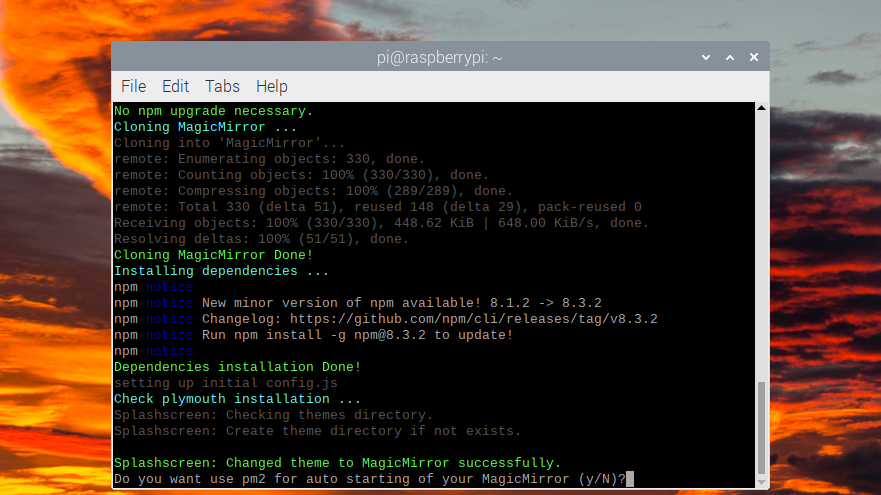This screenshot has height=495, width=881.
Task: Click the pi@raspberrypi title bar text
Action: tap(439, 57)
